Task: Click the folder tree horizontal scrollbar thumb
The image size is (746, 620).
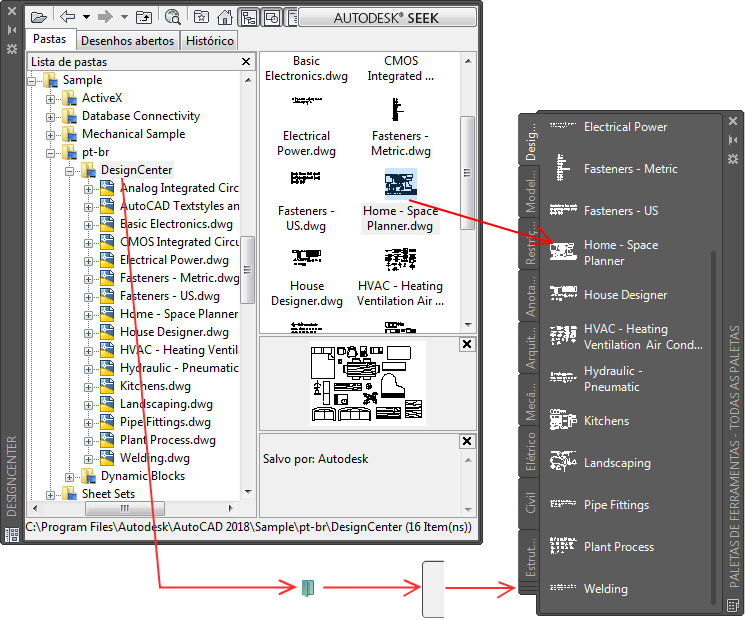Action: pyautogui.click(x=125, y=508)
